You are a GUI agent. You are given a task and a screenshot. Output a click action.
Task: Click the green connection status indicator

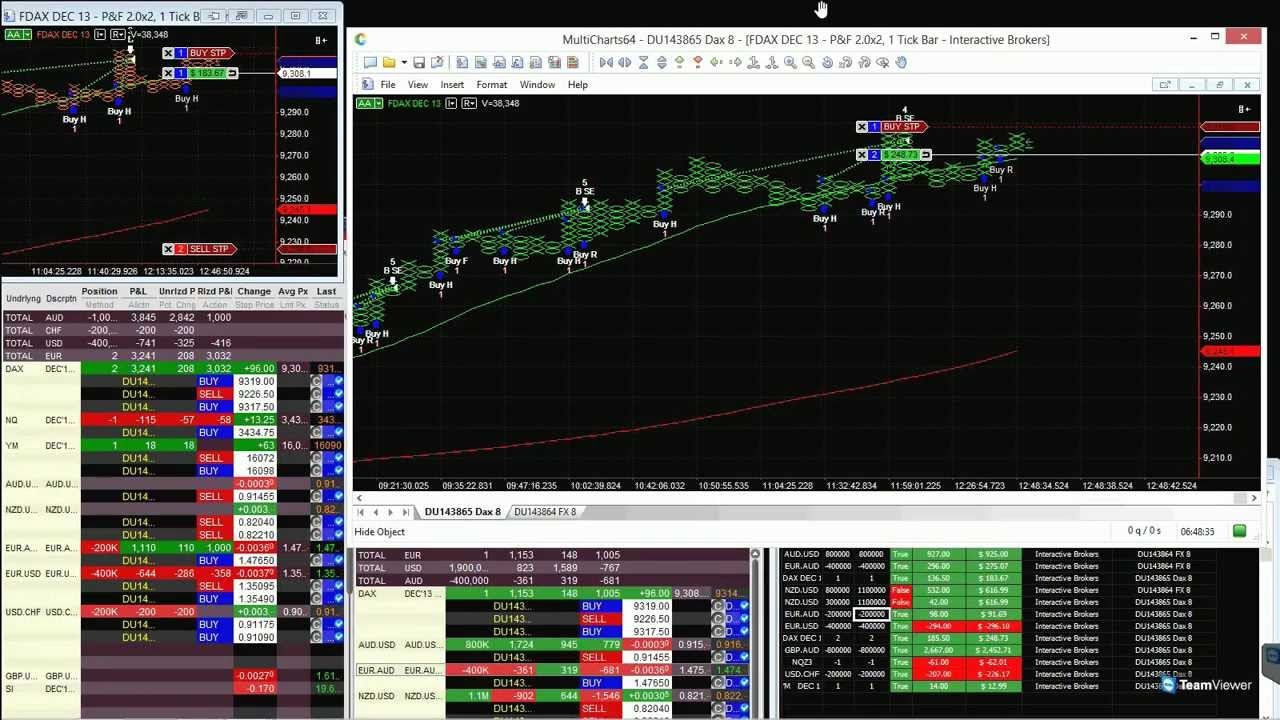(1239, 531)
